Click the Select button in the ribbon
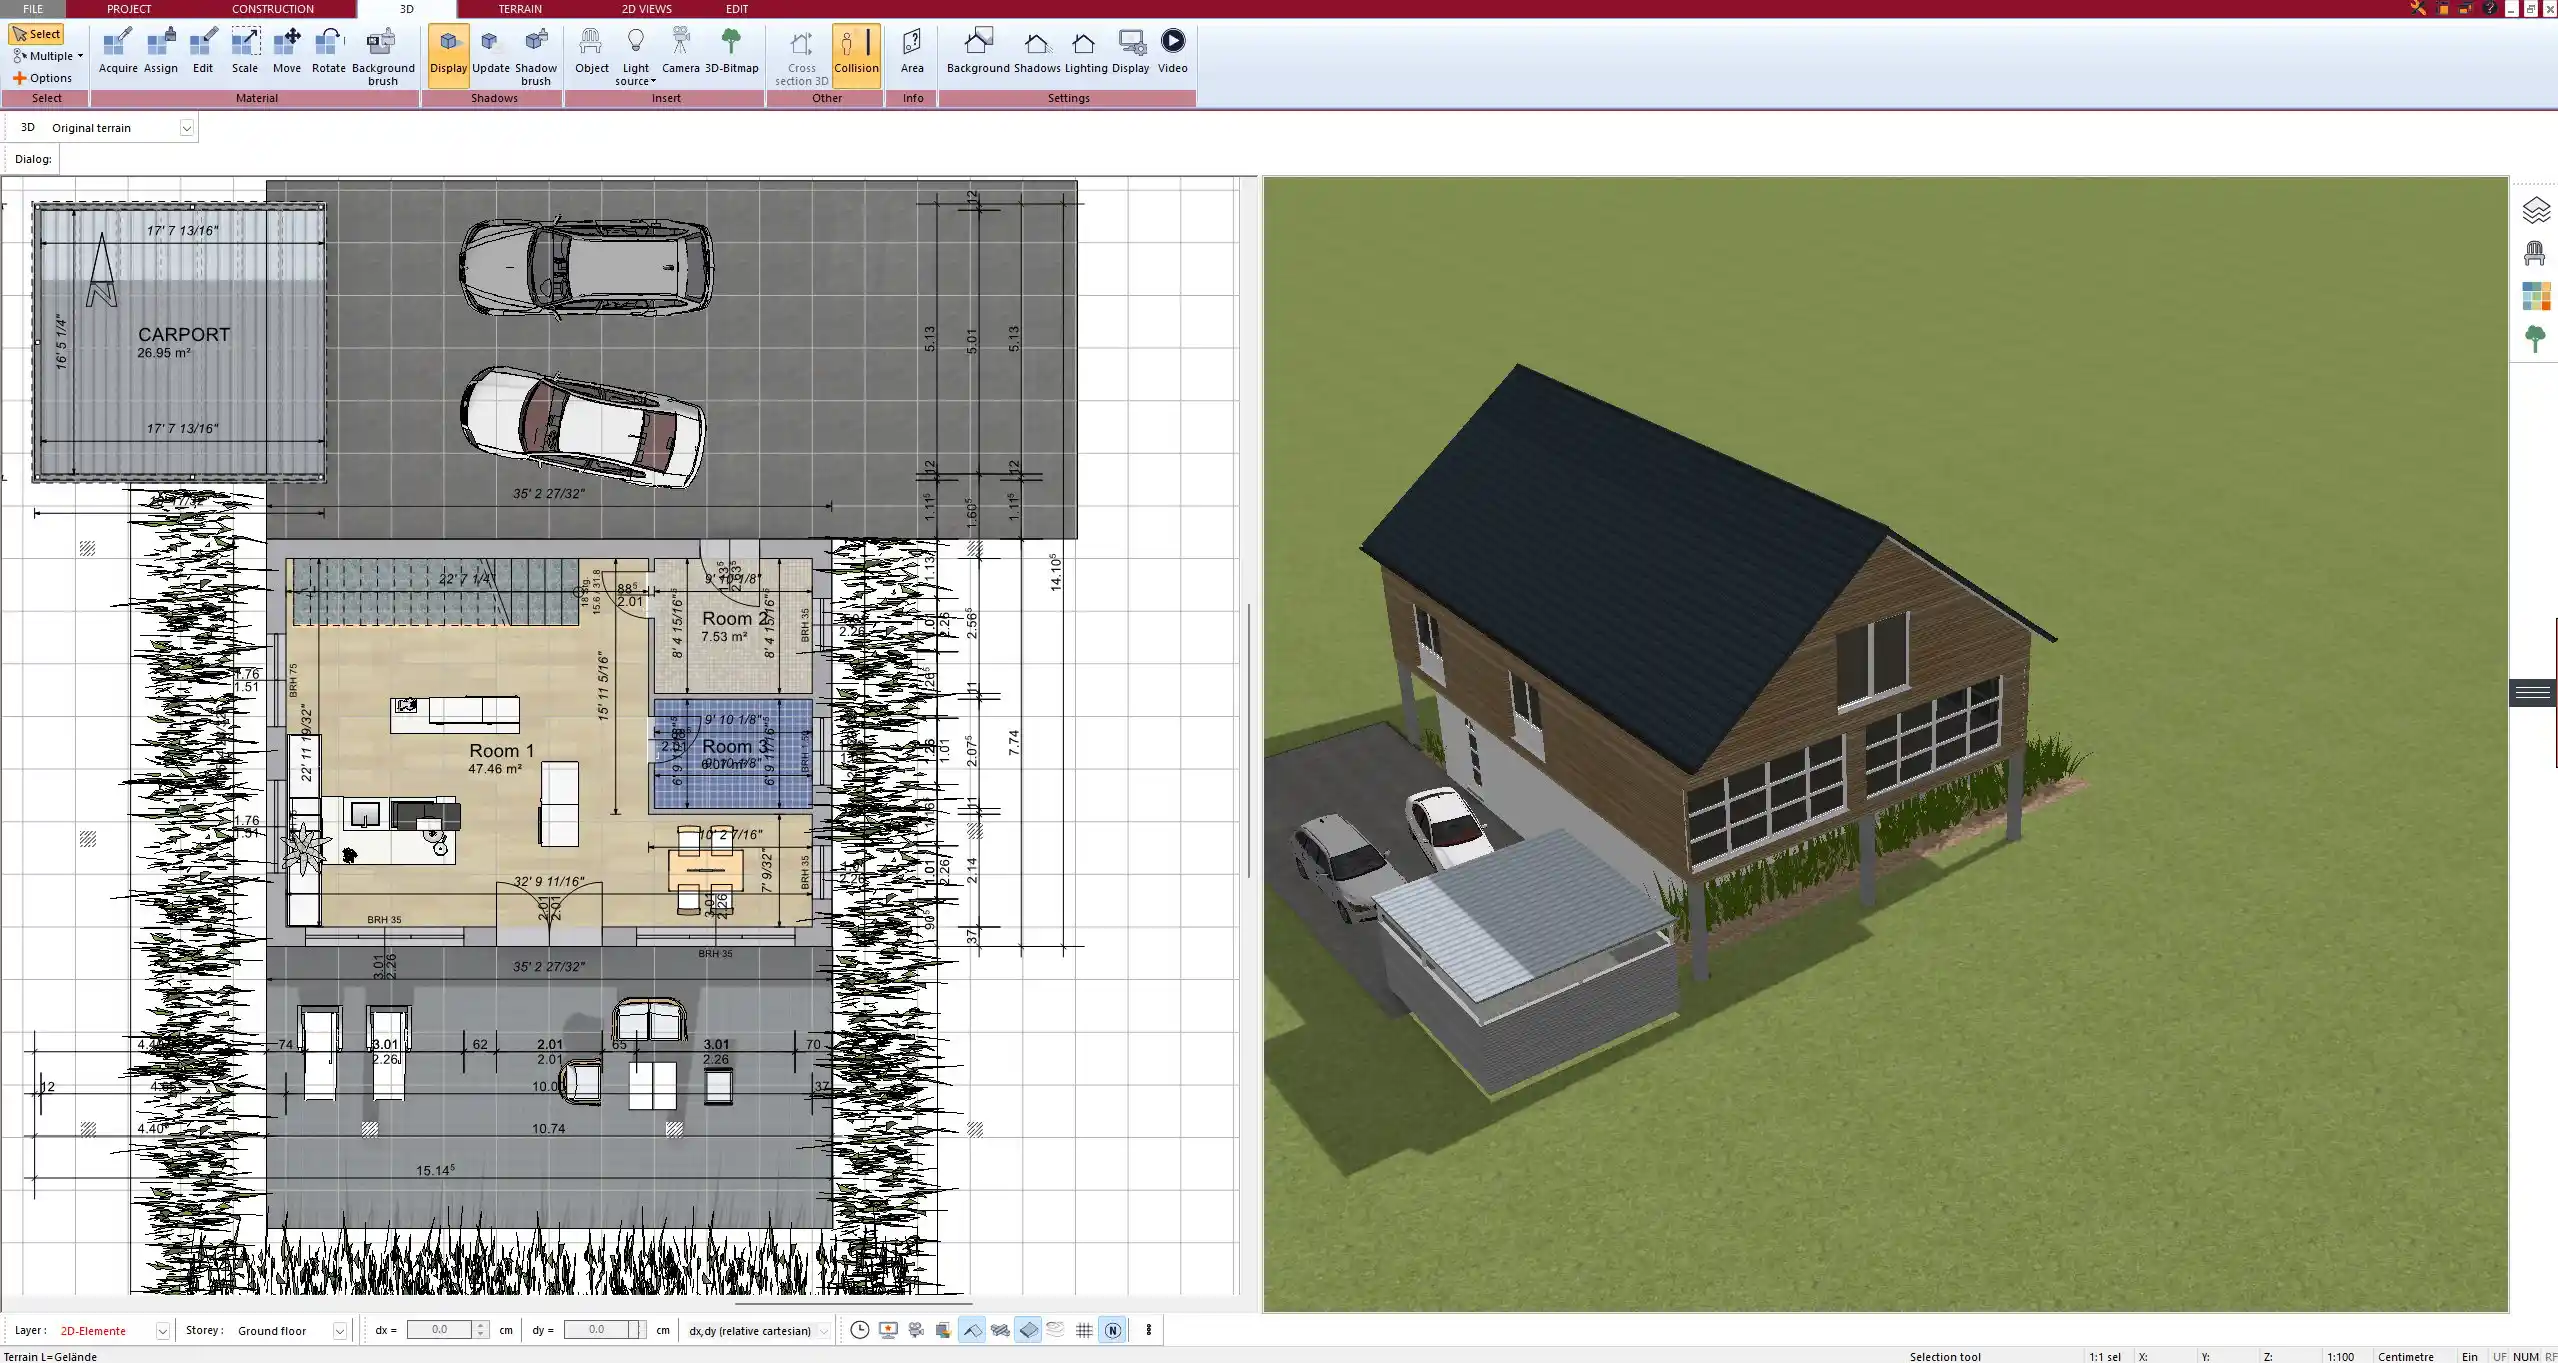2558x1363 pixels. pos(37,33)
